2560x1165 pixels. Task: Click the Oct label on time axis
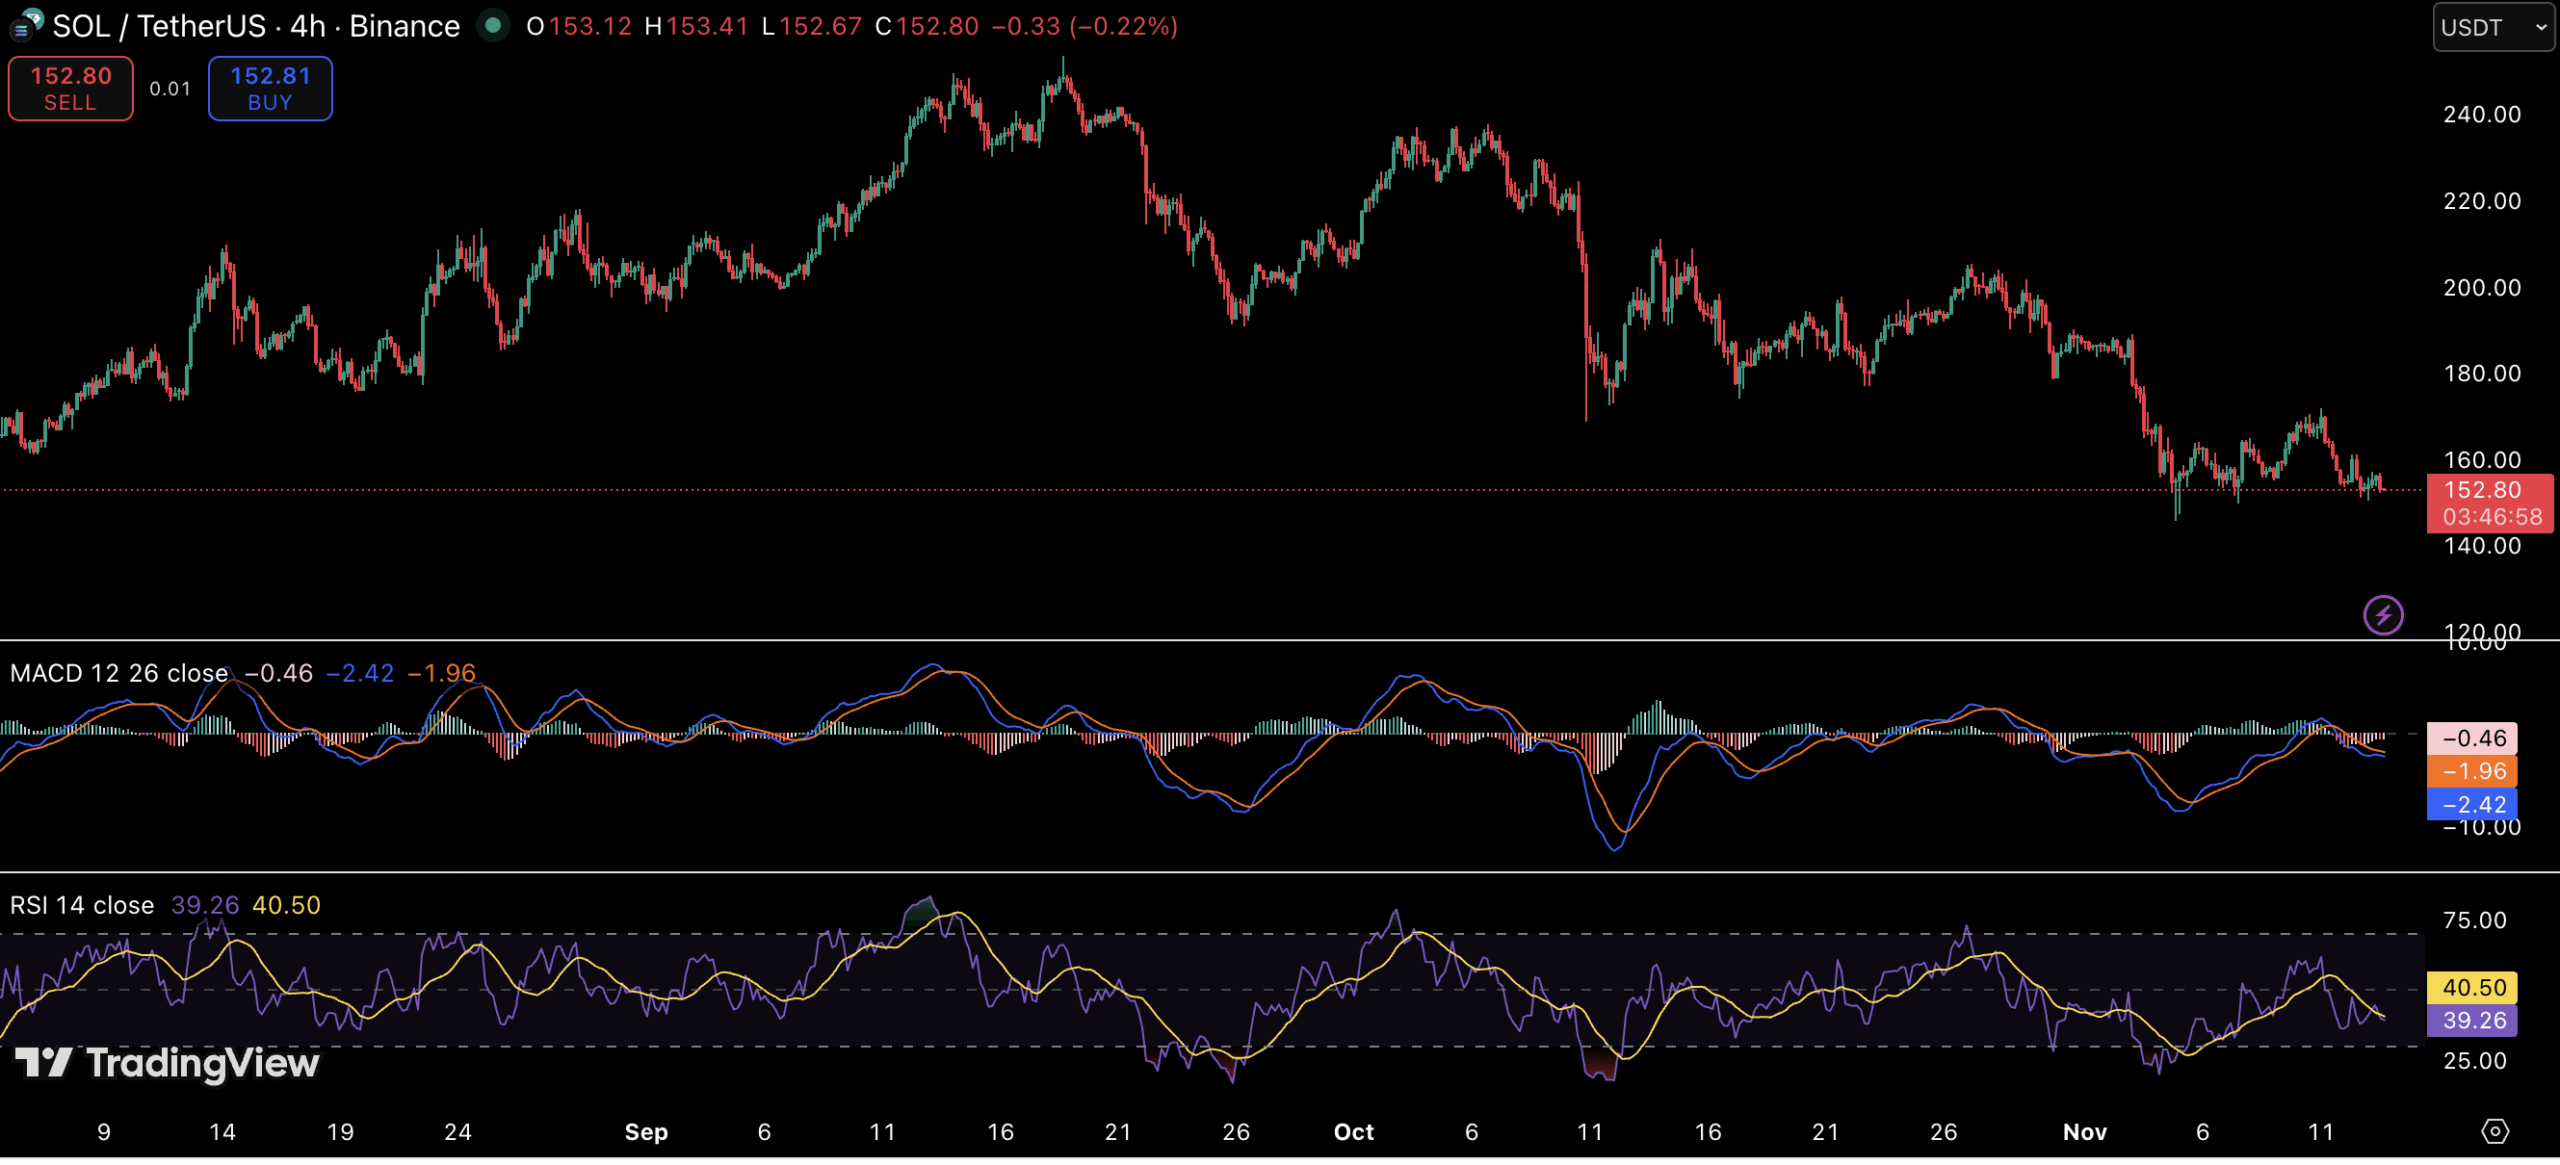pyautogui.click(x=1354, y=1133)
